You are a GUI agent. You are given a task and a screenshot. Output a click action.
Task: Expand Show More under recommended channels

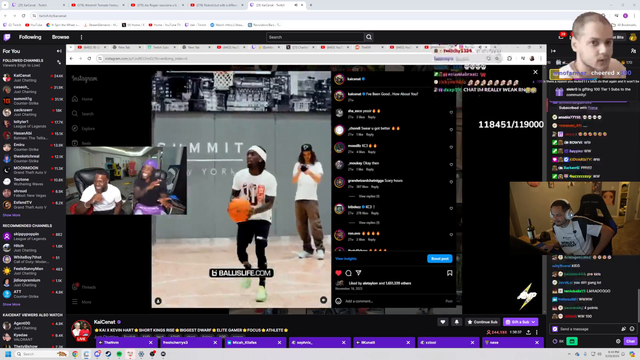tap(11, 304)
